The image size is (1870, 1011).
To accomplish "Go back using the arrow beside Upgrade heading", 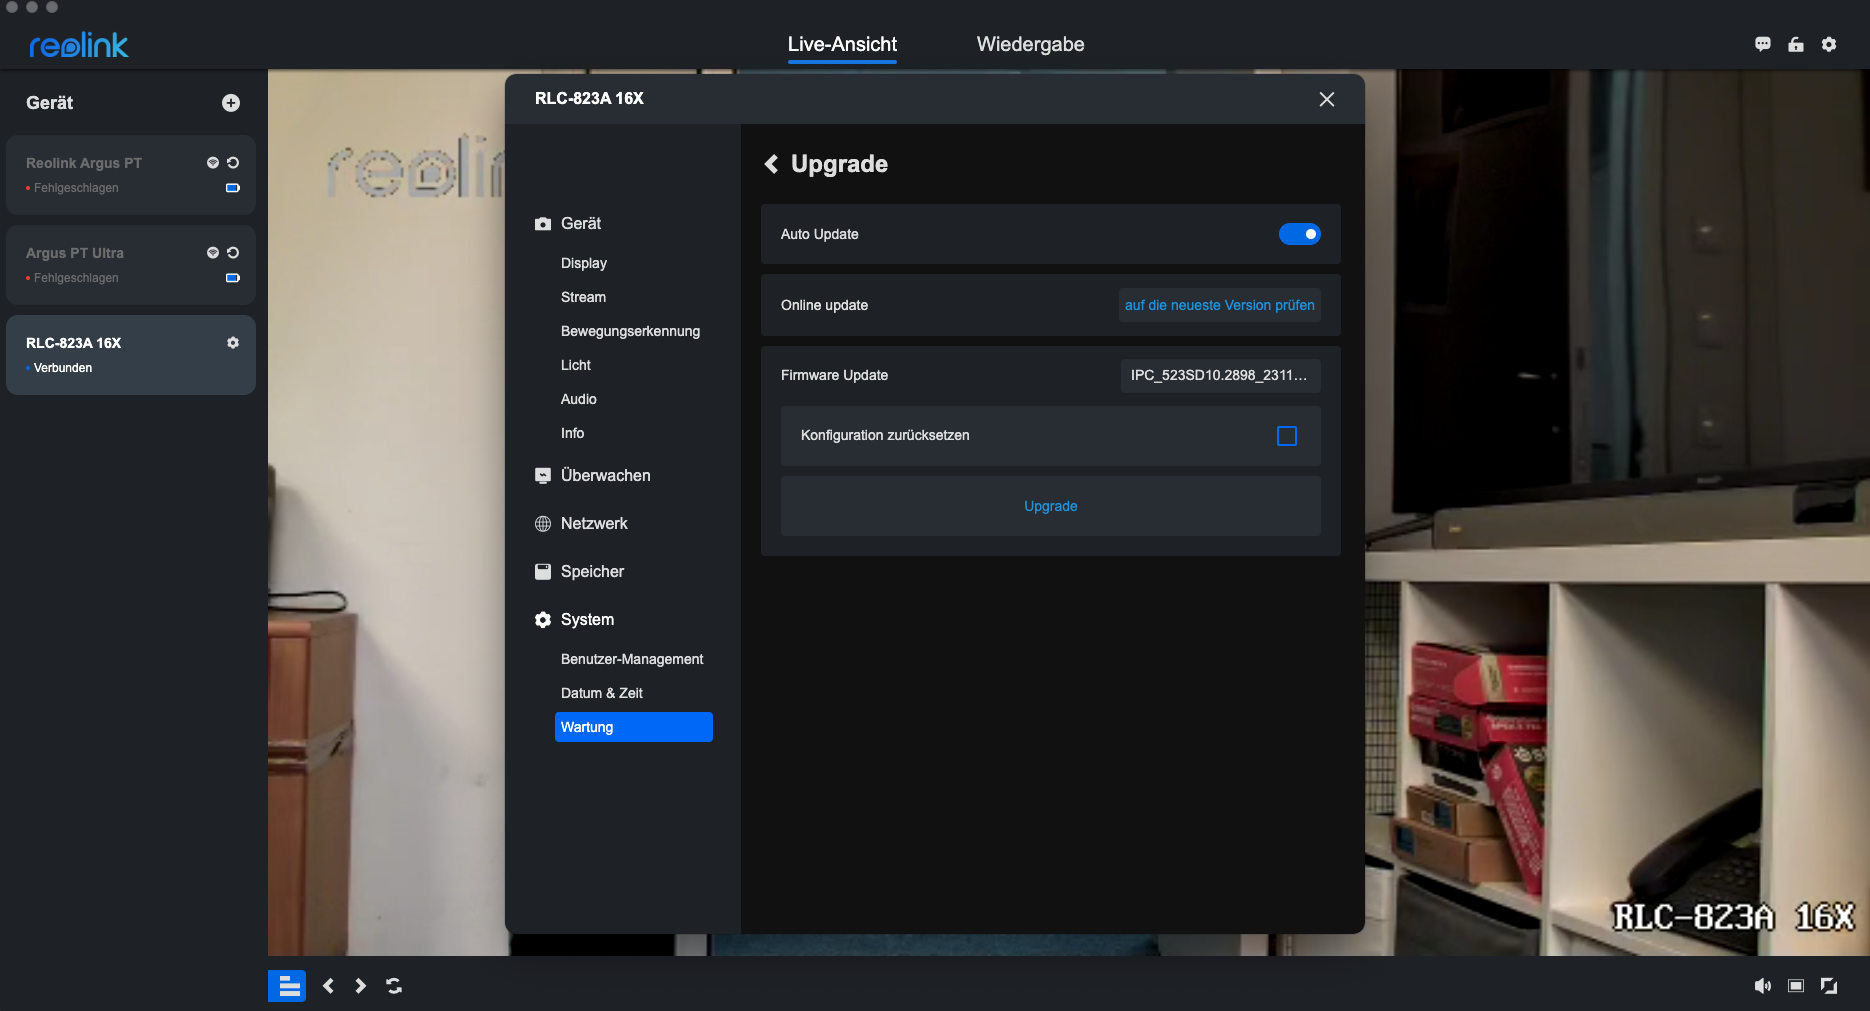I will (771, 164).
